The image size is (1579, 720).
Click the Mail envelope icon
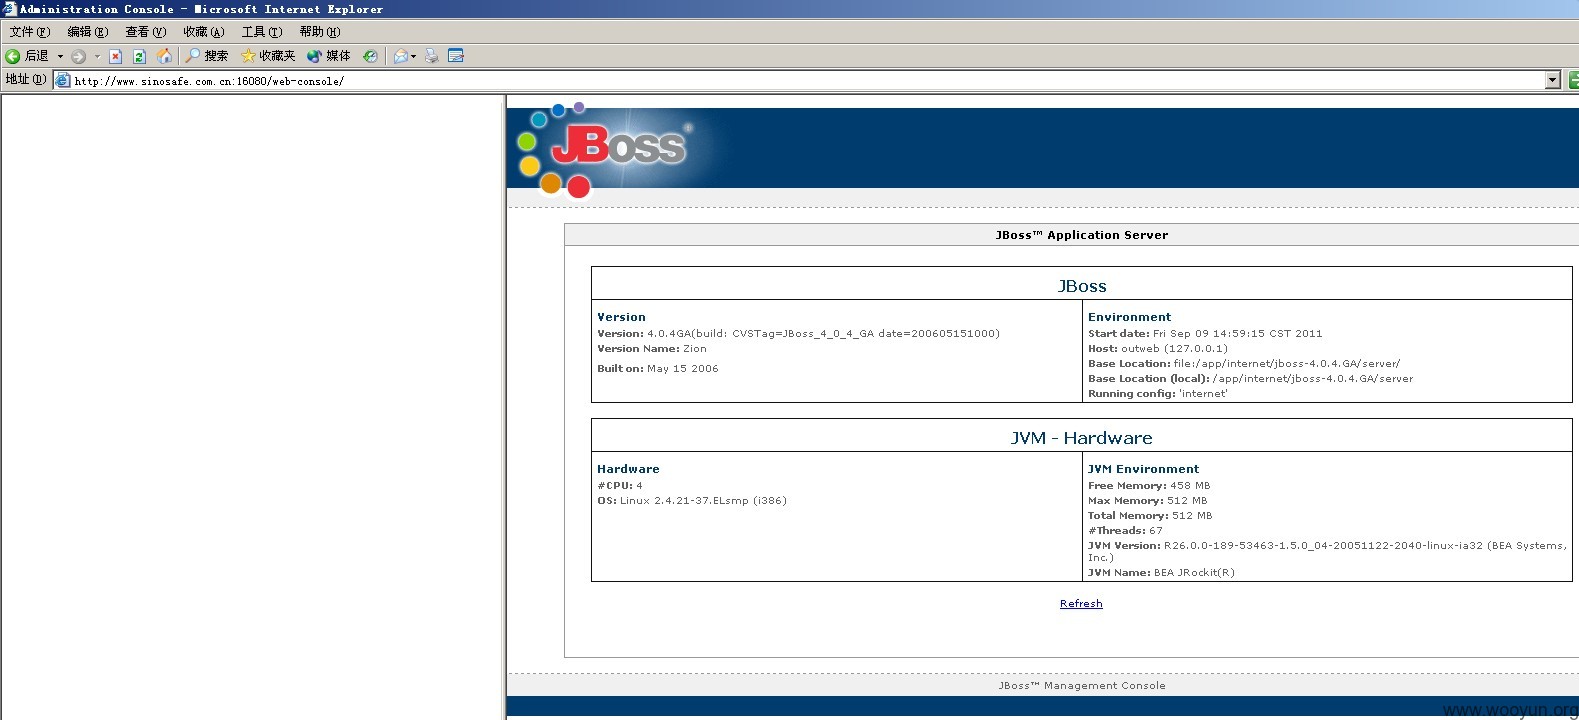click(400, 56)
